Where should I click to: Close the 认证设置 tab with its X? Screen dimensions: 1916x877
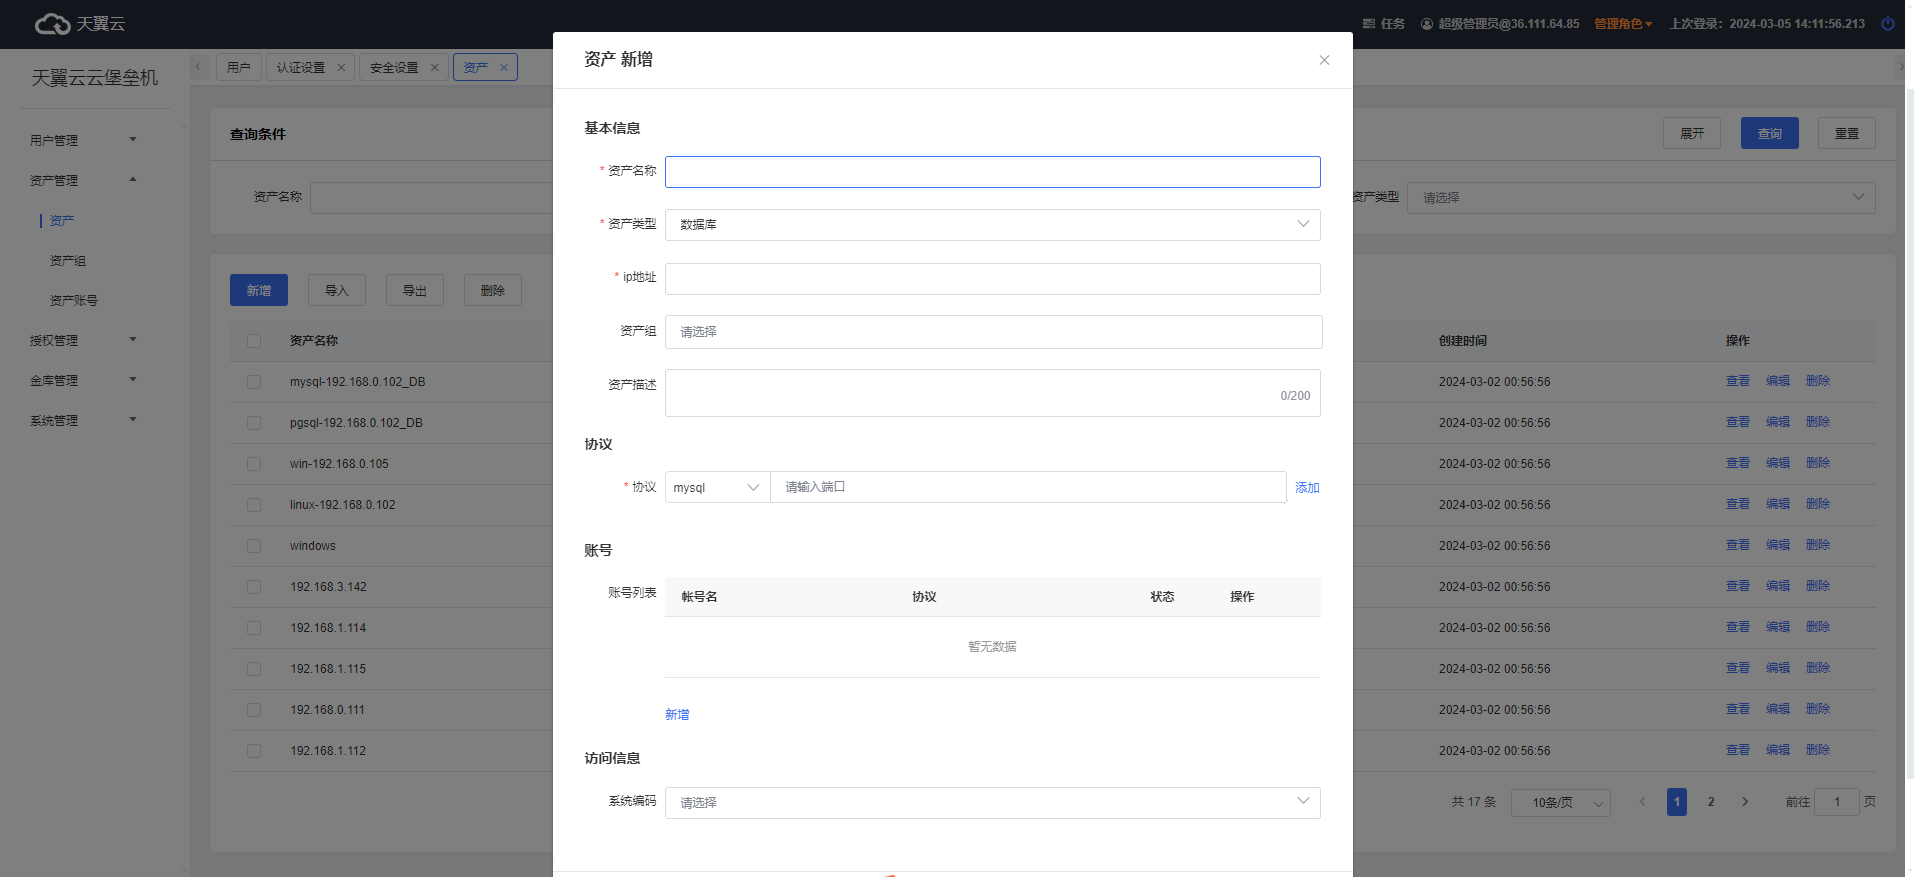[341, 68]
